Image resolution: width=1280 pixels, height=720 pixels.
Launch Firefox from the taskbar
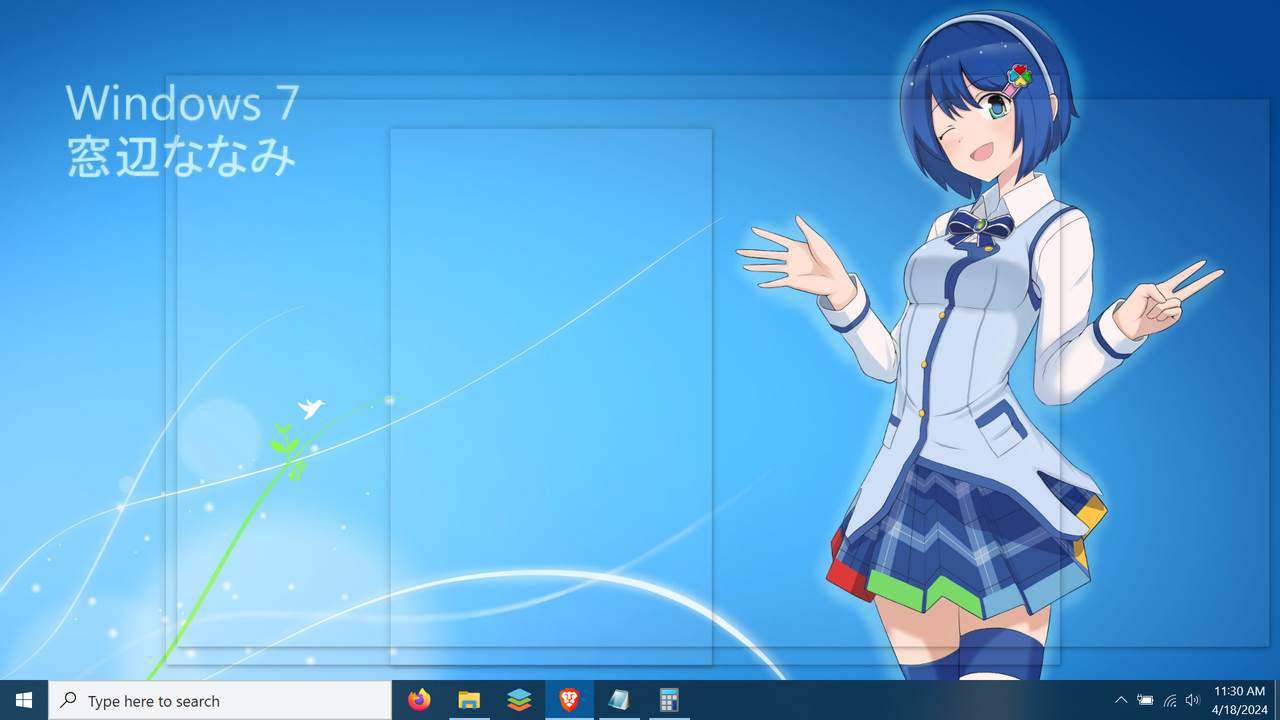(x=419, y=700)
